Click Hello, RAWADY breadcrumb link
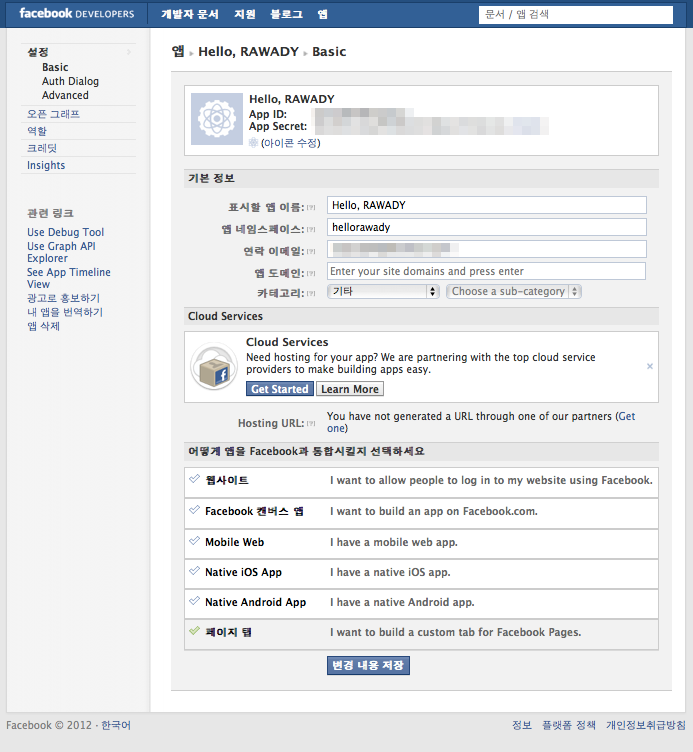The height and width of the screenshot is (752, 693). 248,51
